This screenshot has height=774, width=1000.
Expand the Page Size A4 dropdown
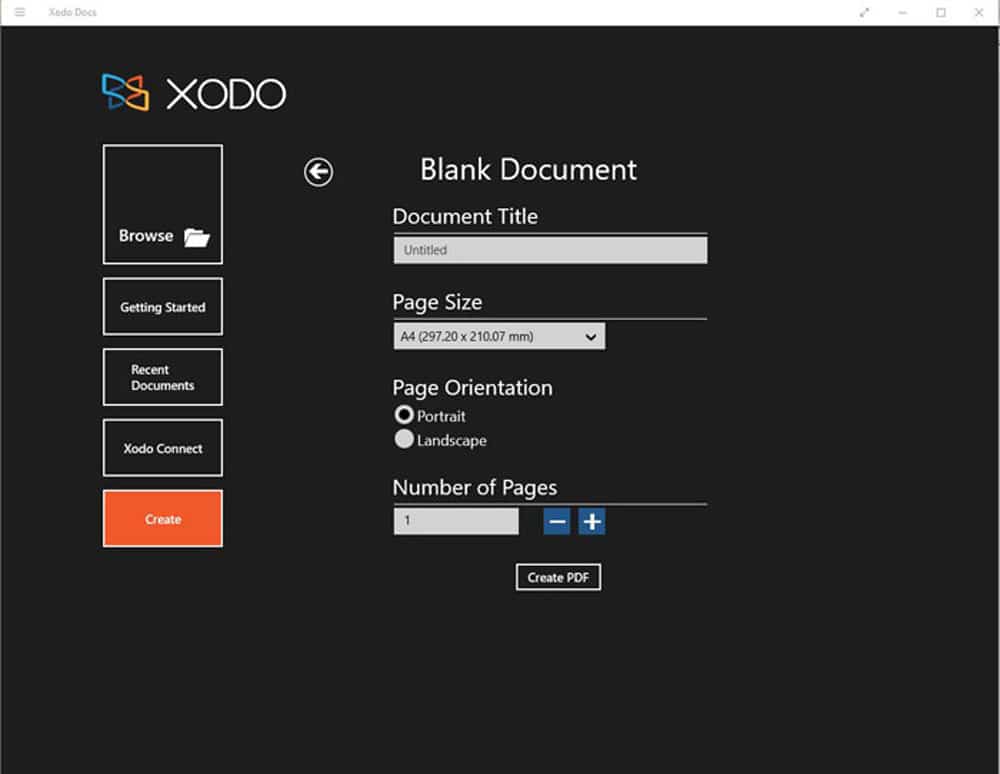(x=499, y=337)
